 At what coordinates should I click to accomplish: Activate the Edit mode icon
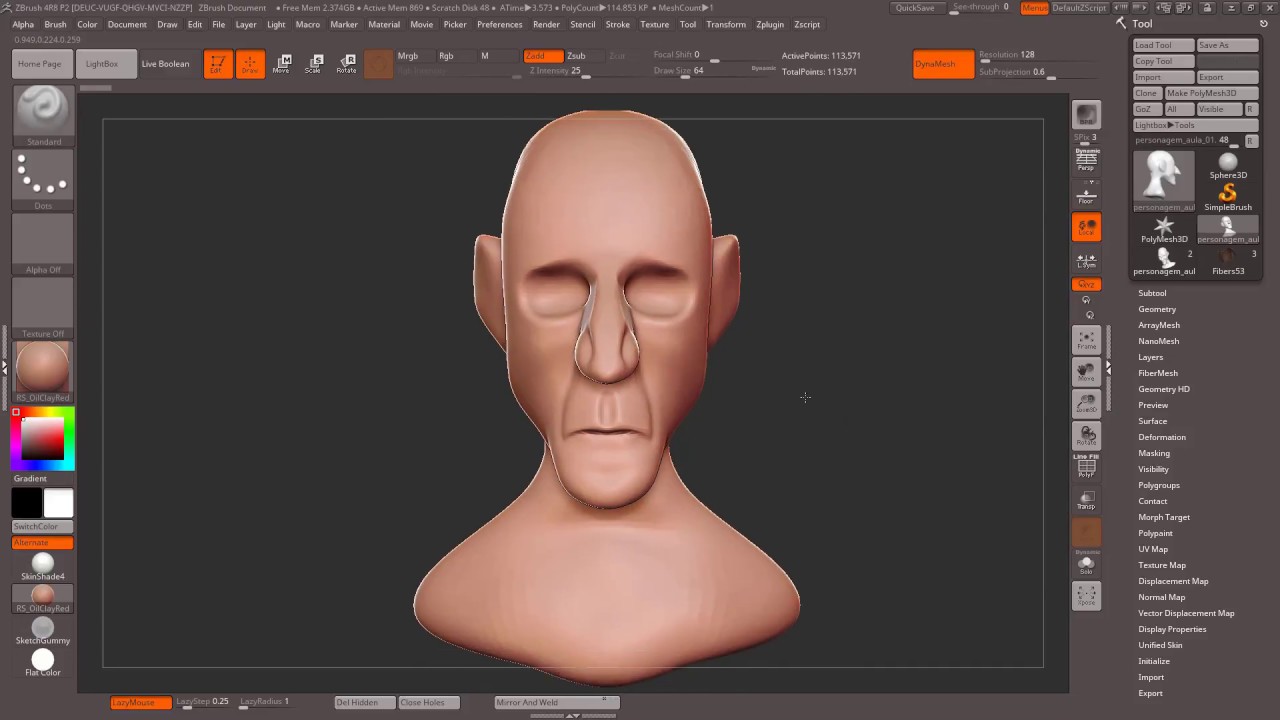pos(217,64)
